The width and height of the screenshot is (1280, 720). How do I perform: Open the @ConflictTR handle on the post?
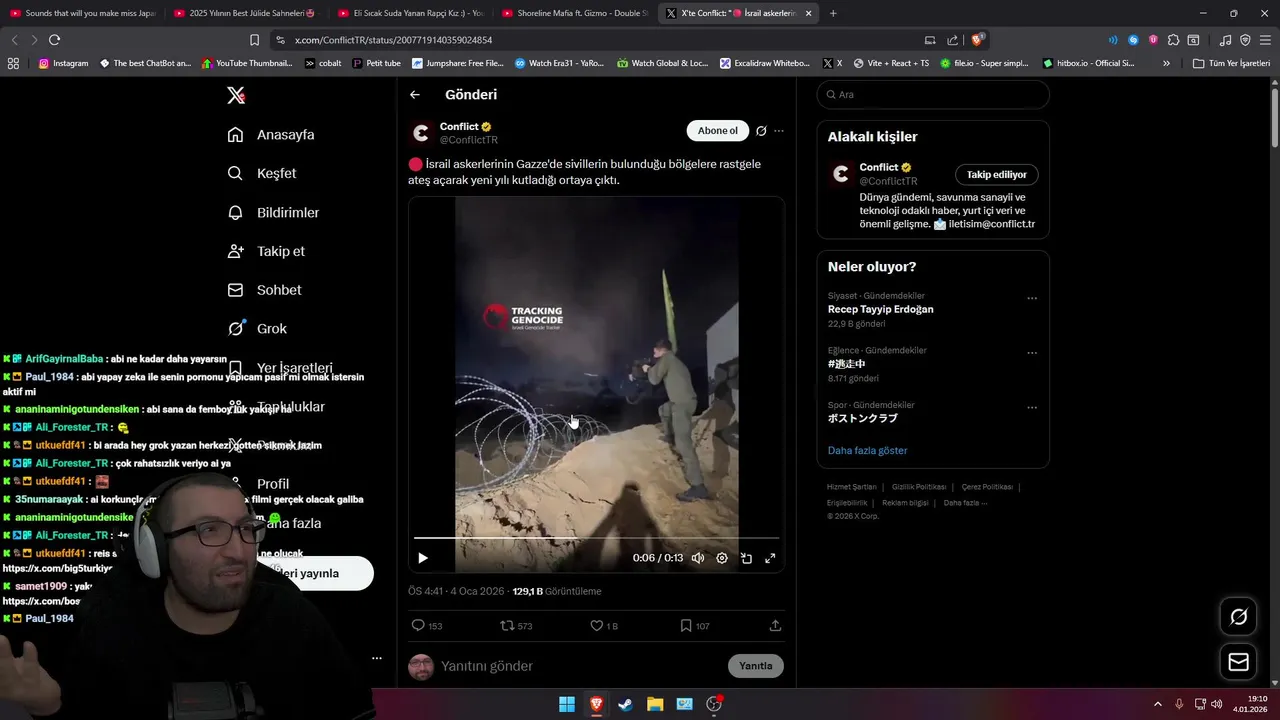tap(469, 140)
